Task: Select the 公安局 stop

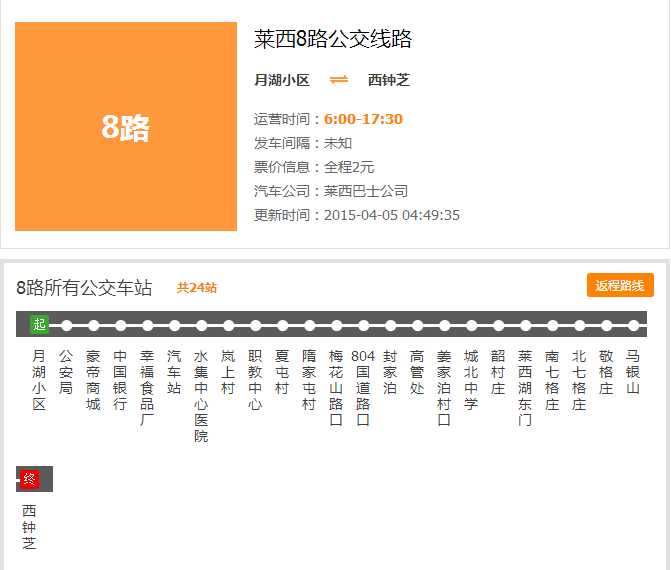Action: coord(66,372)
